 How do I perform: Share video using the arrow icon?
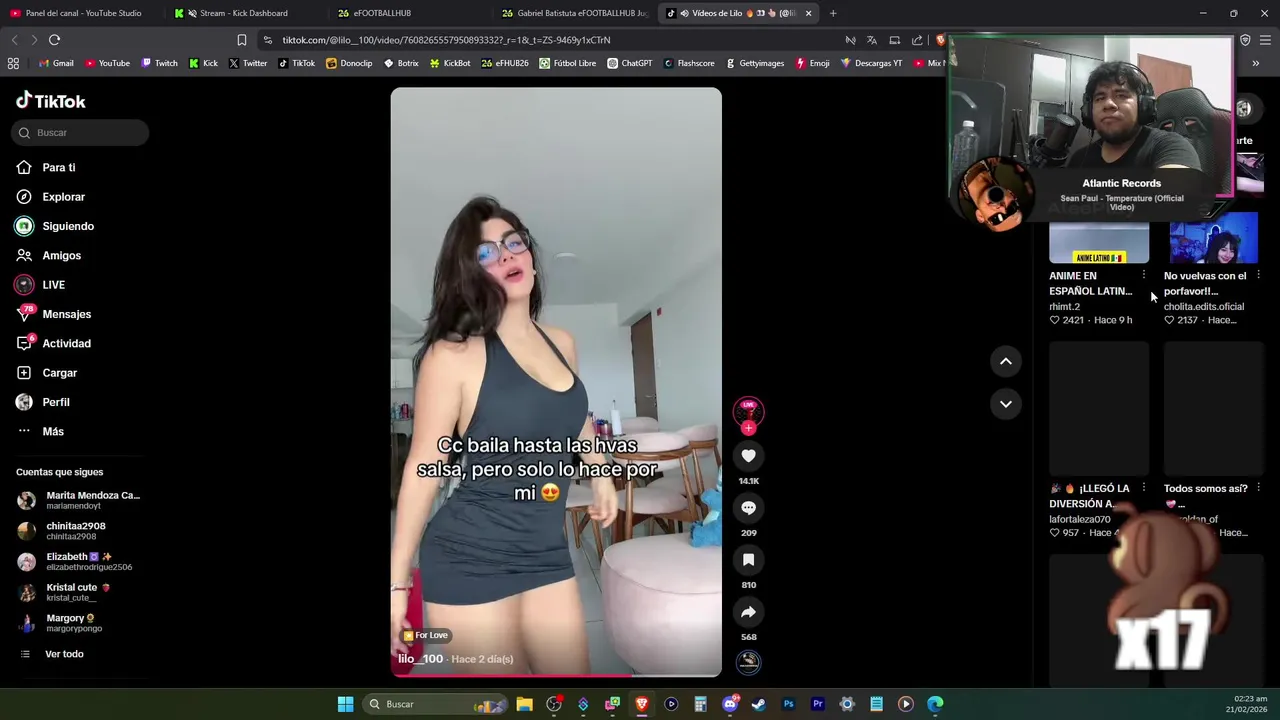pos(748,612)
